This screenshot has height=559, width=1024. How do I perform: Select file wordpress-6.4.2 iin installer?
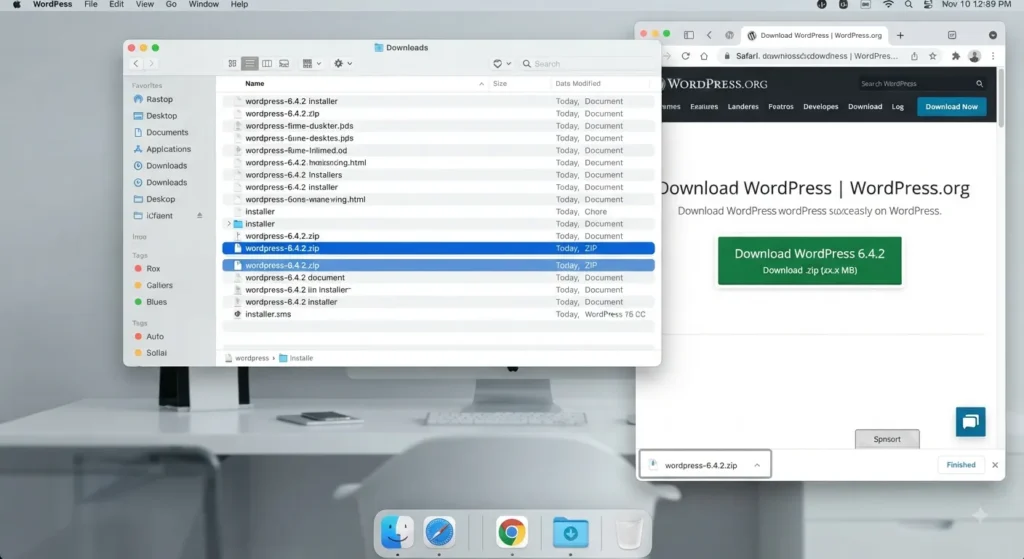(438, 289)
